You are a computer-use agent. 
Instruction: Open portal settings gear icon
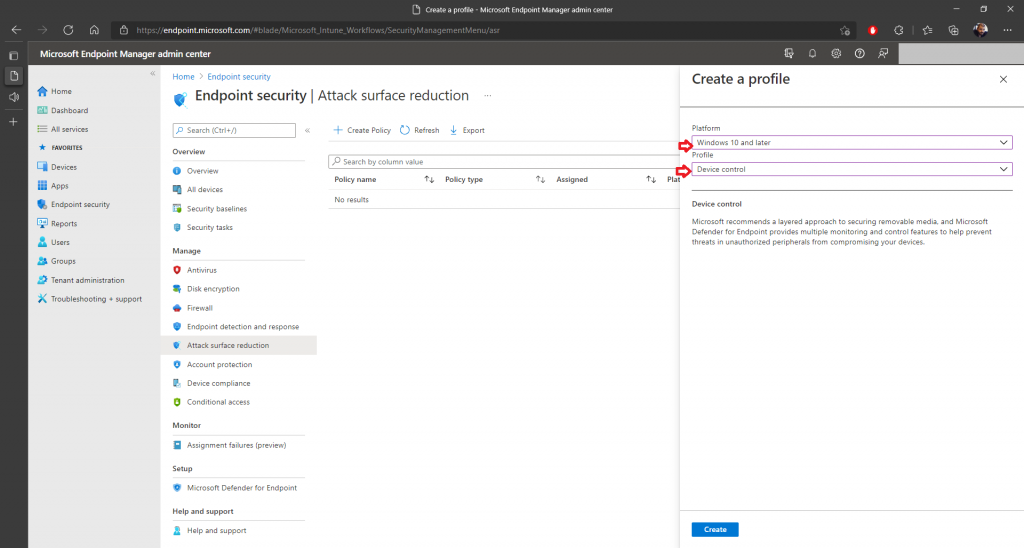pos(836,54)
